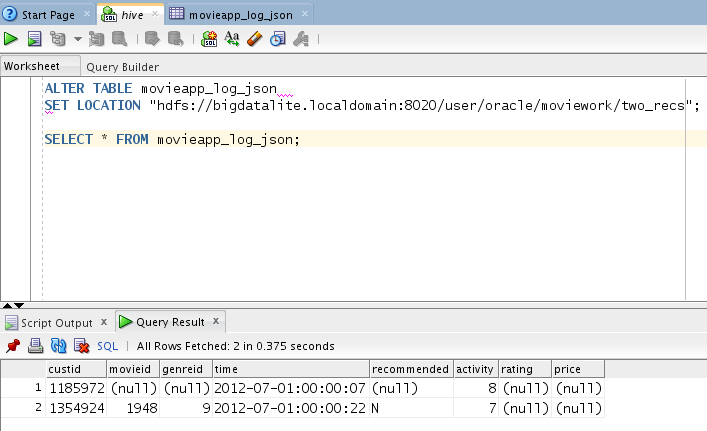
Task: Close the Query Result tab
Action: (x=216, y=321)
